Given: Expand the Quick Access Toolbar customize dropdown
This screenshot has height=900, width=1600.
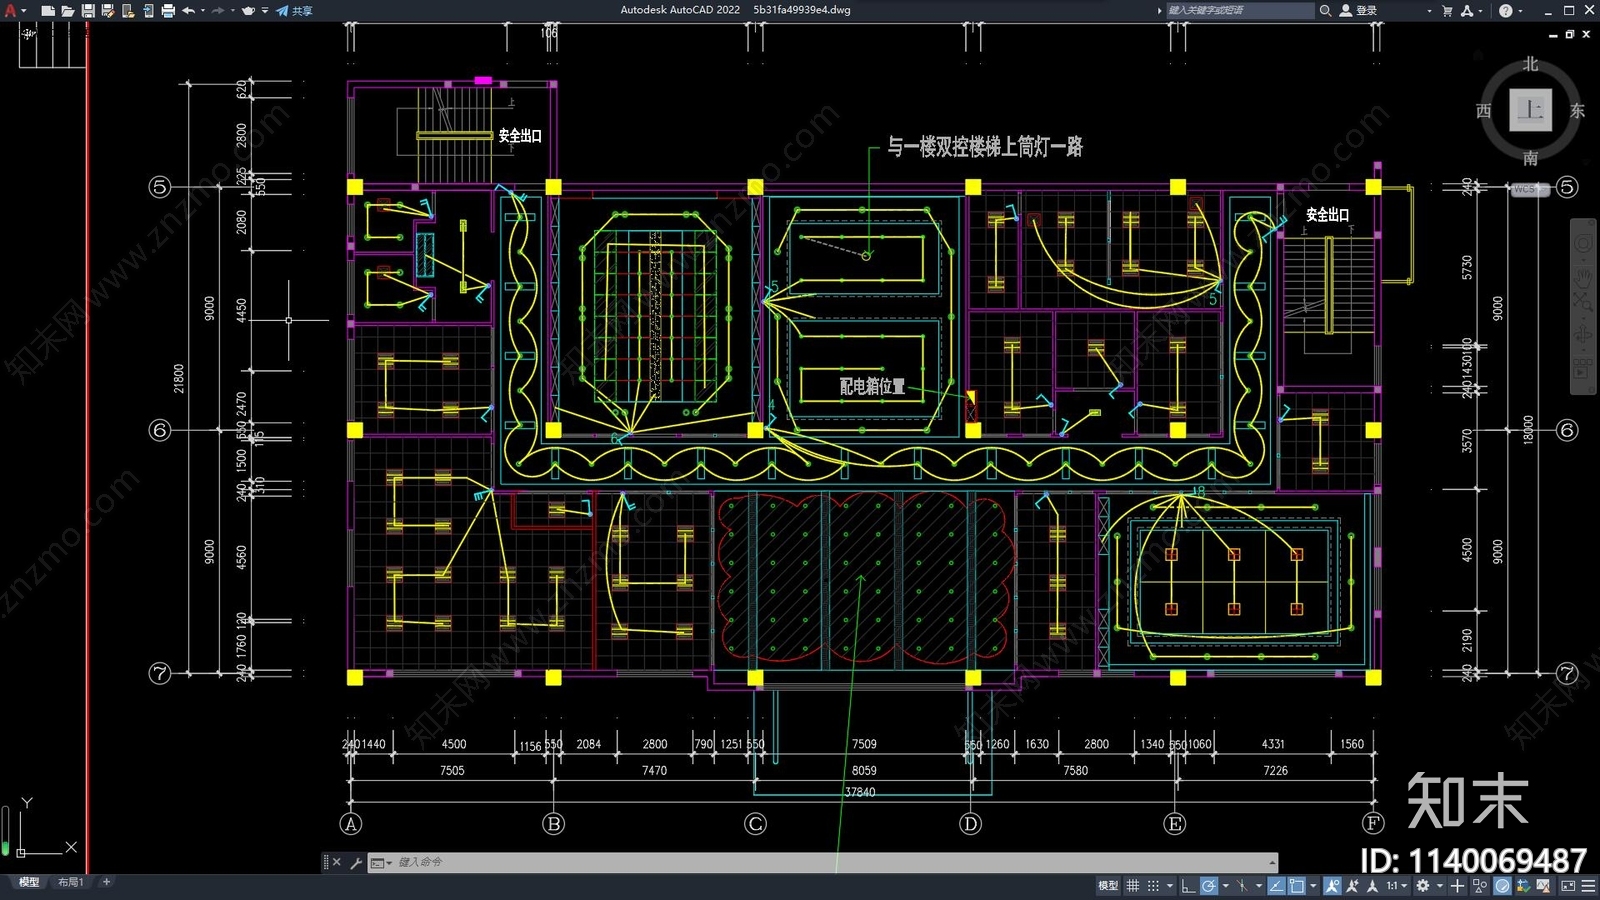Looking at the screenshot, I should pos(265,10).
